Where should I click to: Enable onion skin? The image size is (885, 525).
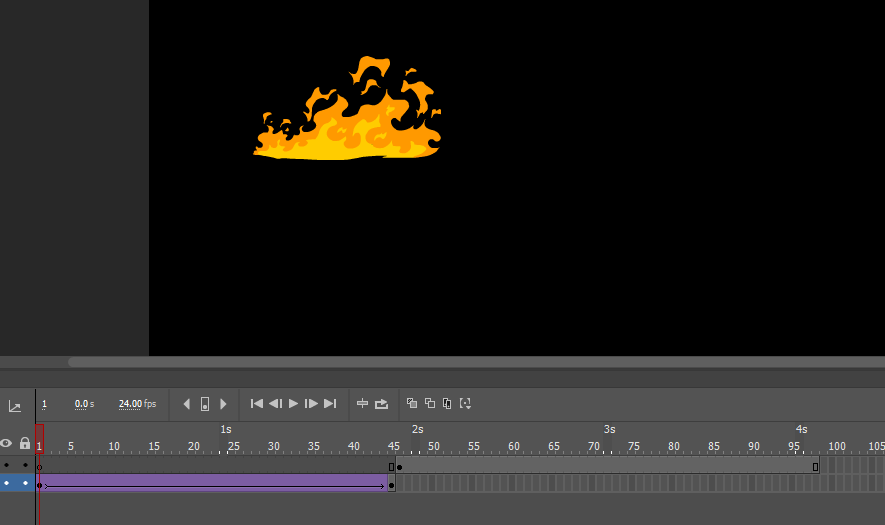pos(412,403)
